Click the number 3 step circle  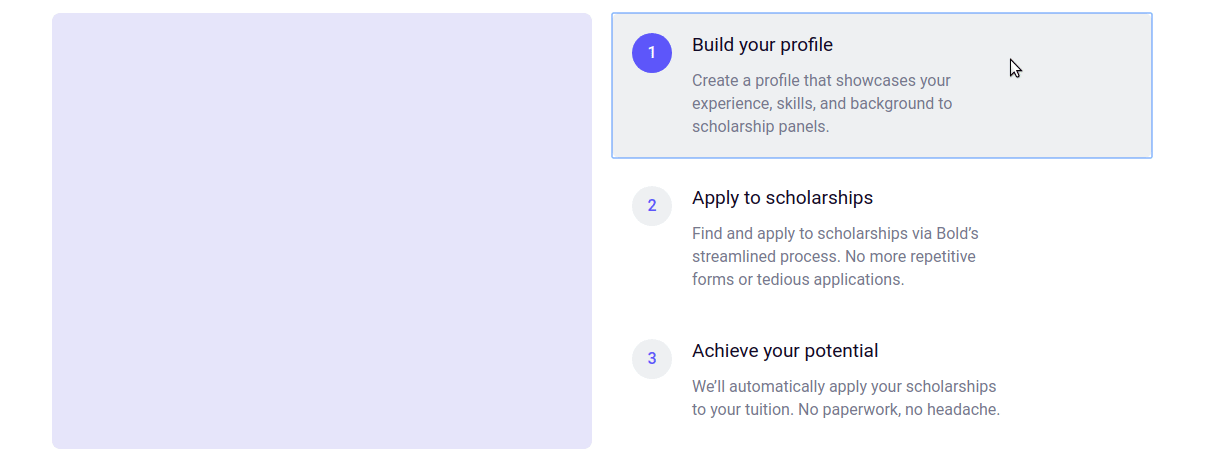[x=652, y=359]
